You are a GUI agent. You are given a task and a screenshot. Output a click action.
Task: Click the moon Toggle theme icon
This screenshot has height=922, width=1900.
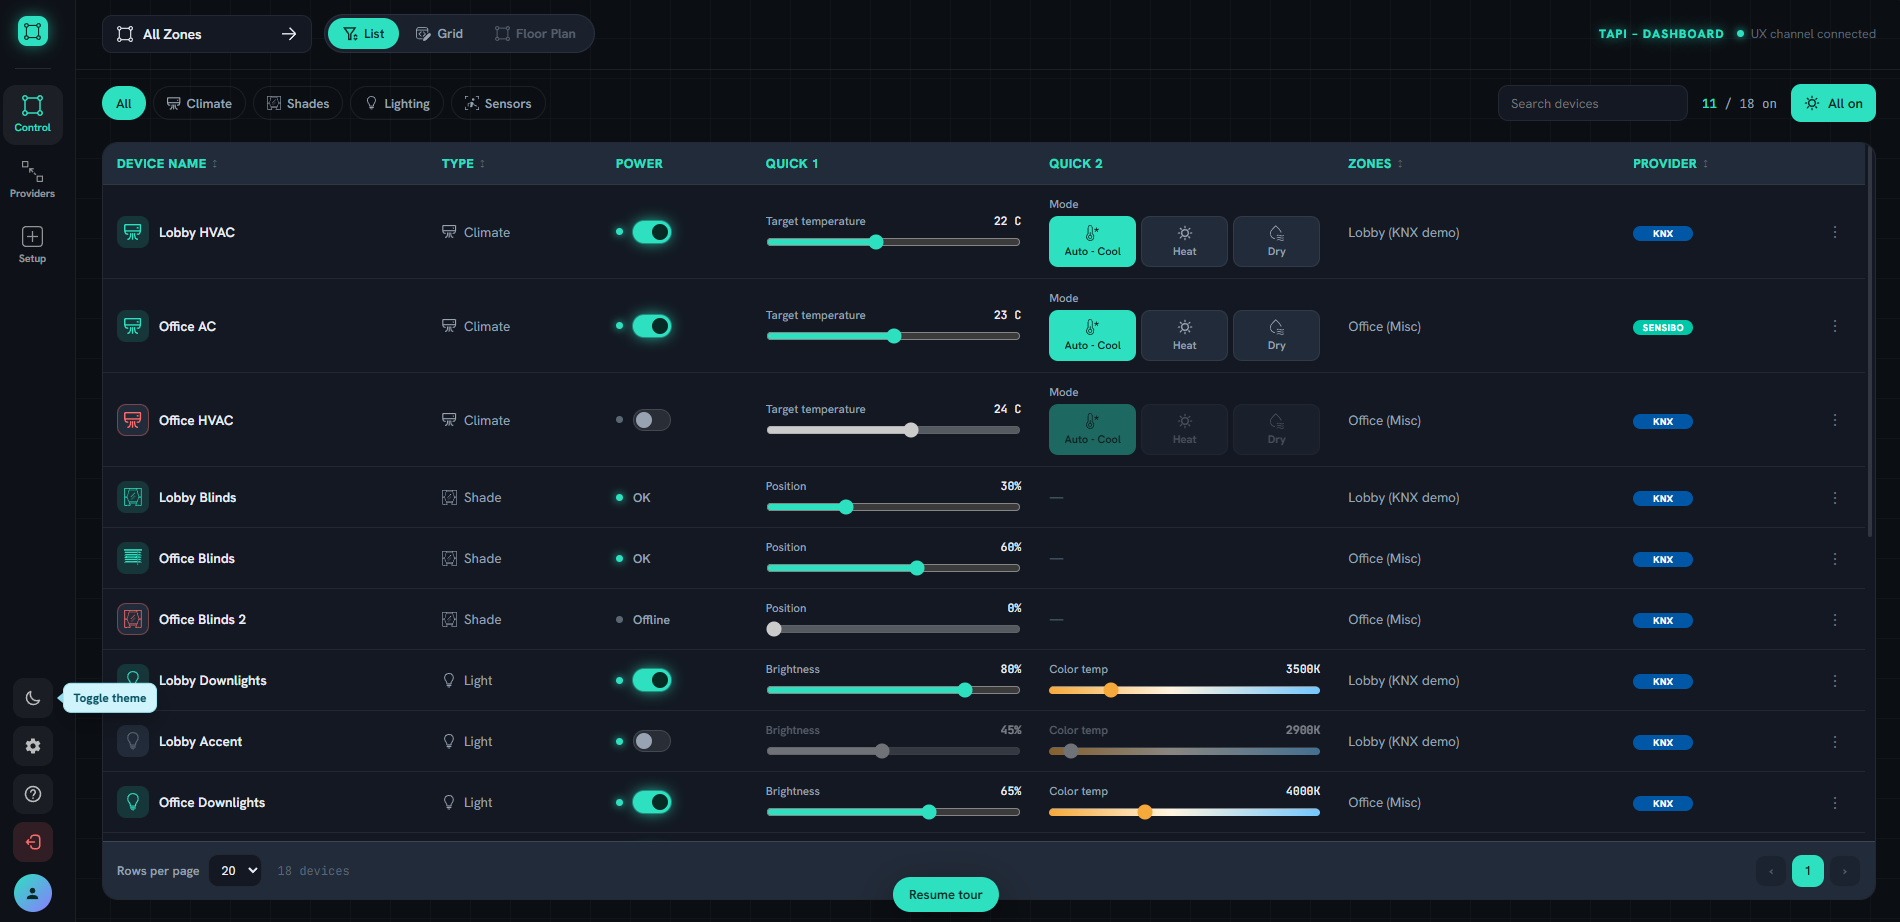(x=33, y=698)
